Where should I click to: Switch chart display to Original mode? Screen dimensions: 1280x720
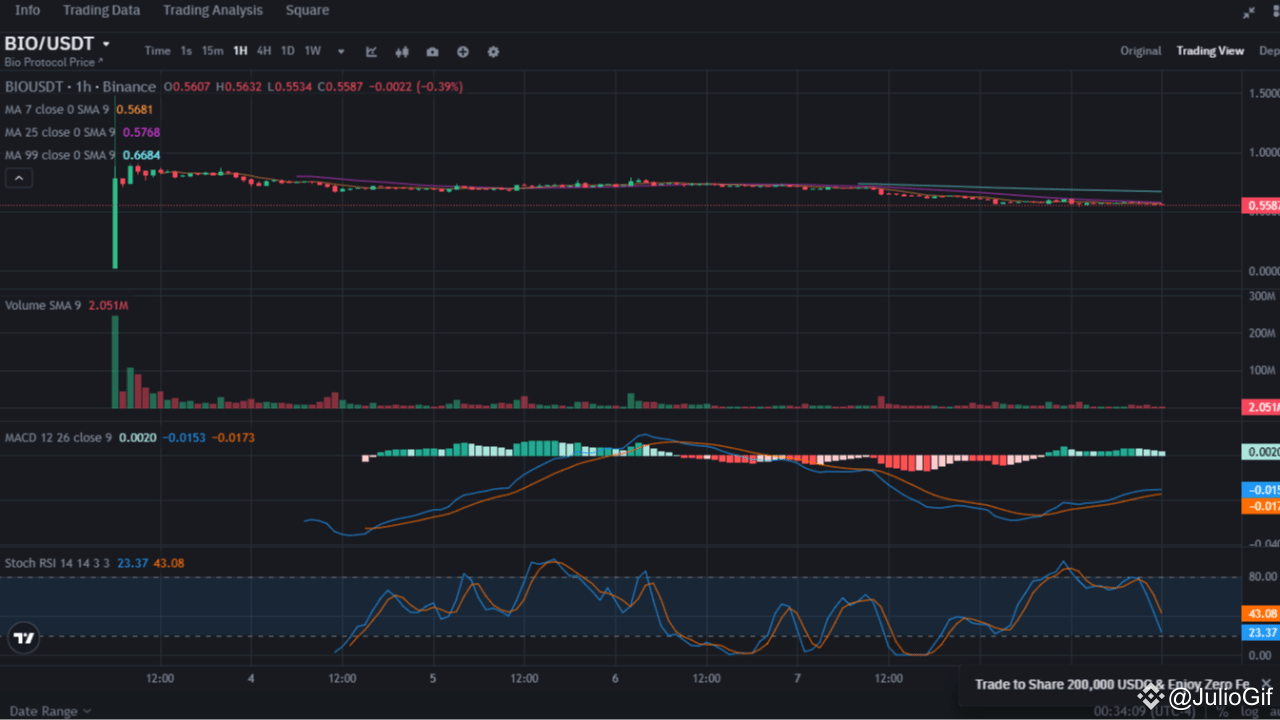pyautogui.click(x=1140, y=50)
